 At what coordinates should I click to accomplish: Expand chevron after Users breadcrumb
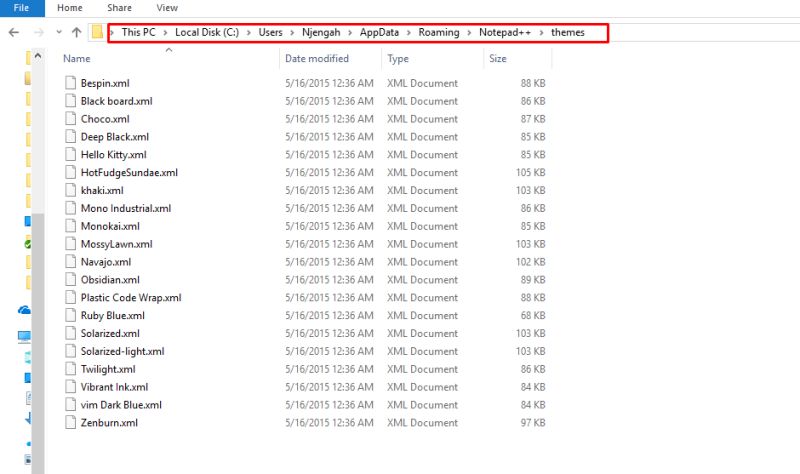[292, 33]
